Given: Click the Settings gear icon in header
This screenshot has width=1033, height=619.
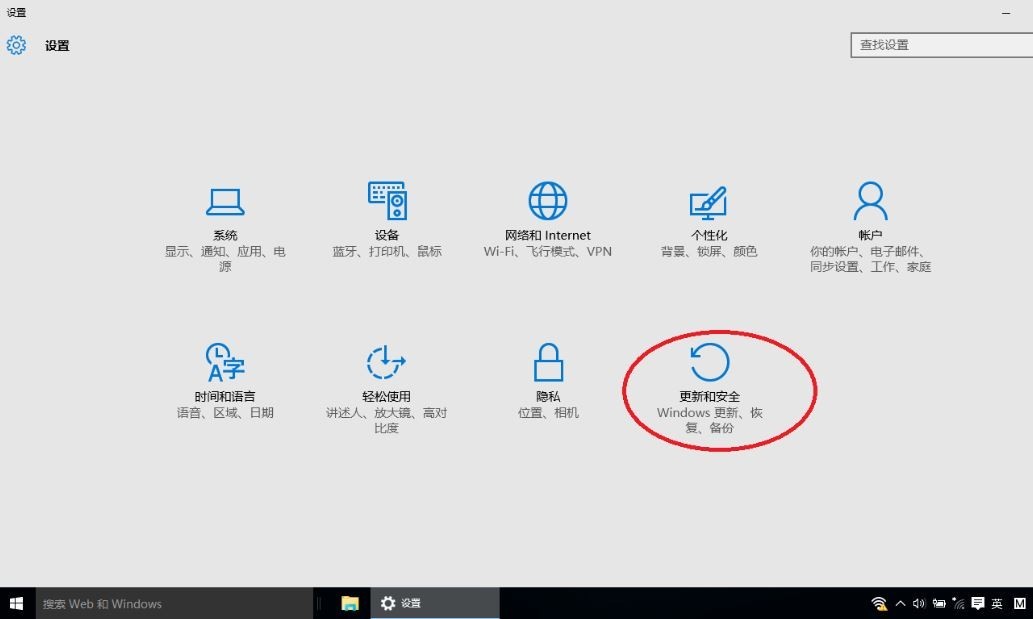Looking at the screenshot, I should (x=16, y=45).
